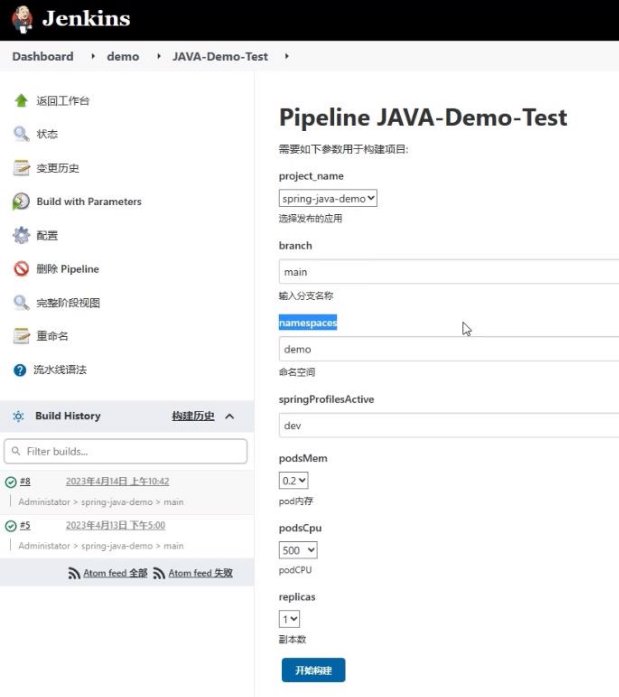Go to Dashboard breadcrumb

43,56
